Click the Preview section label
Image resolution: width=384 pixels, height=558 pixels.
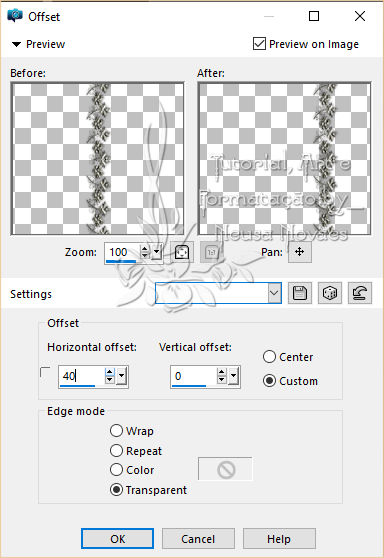coord(46,44)
